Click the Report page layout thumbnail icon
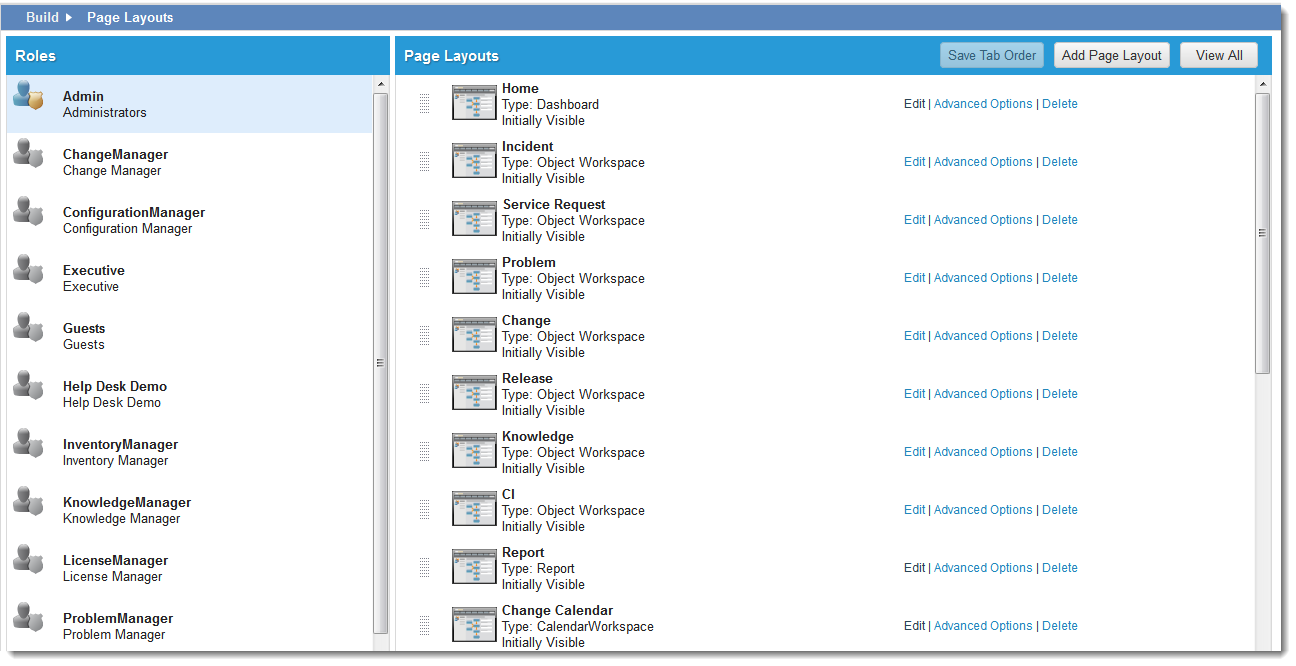This screenshot has width=1296, height=666. point(474,567)
